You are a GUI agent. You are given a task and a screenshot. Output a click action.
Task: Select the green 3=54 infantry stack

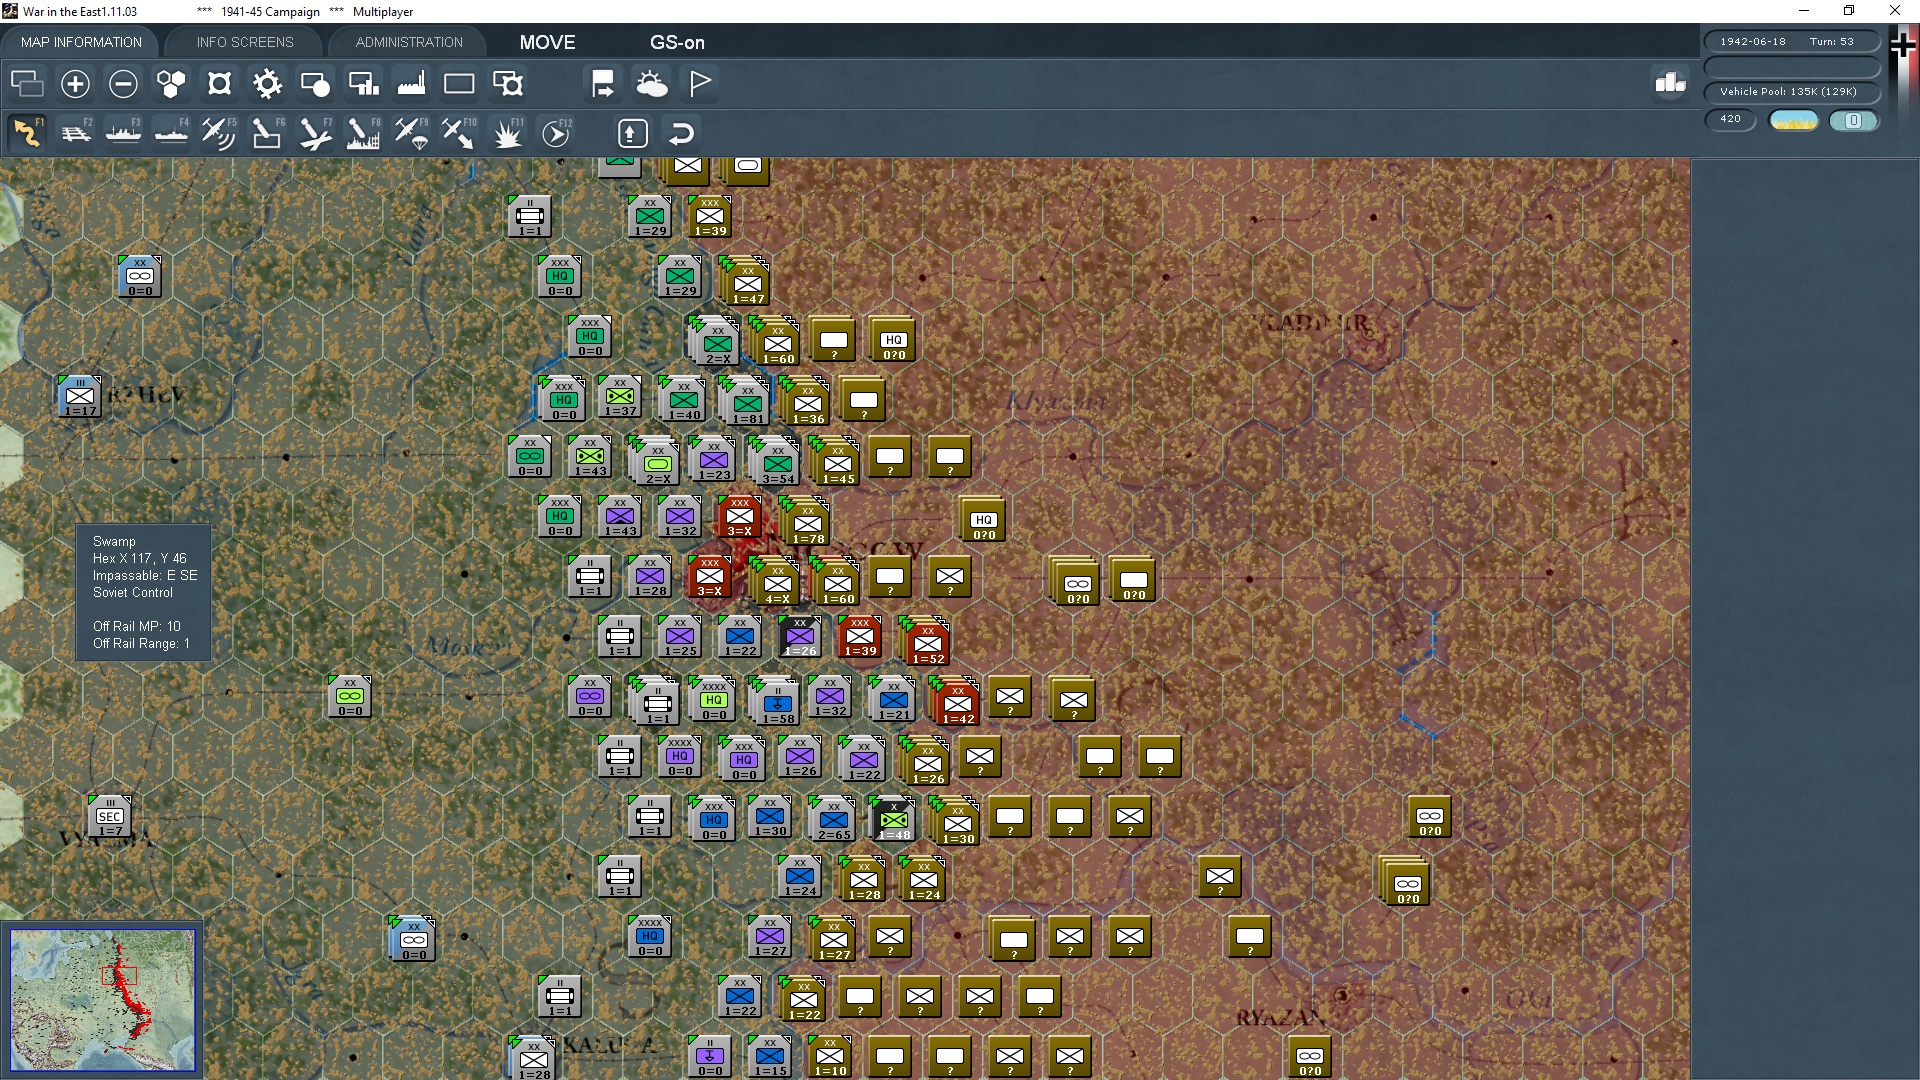777,463
